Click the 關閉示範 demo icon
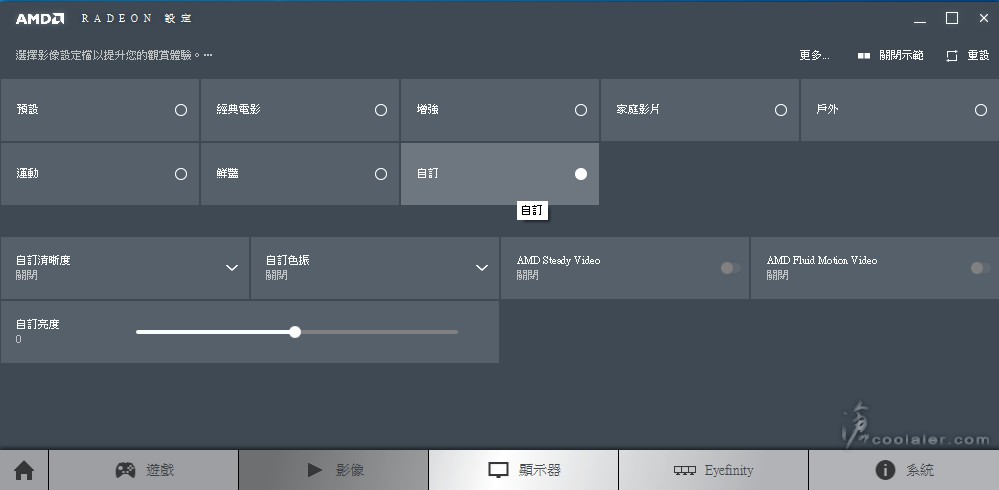The image size is (999, 490). tap(864, 56)
